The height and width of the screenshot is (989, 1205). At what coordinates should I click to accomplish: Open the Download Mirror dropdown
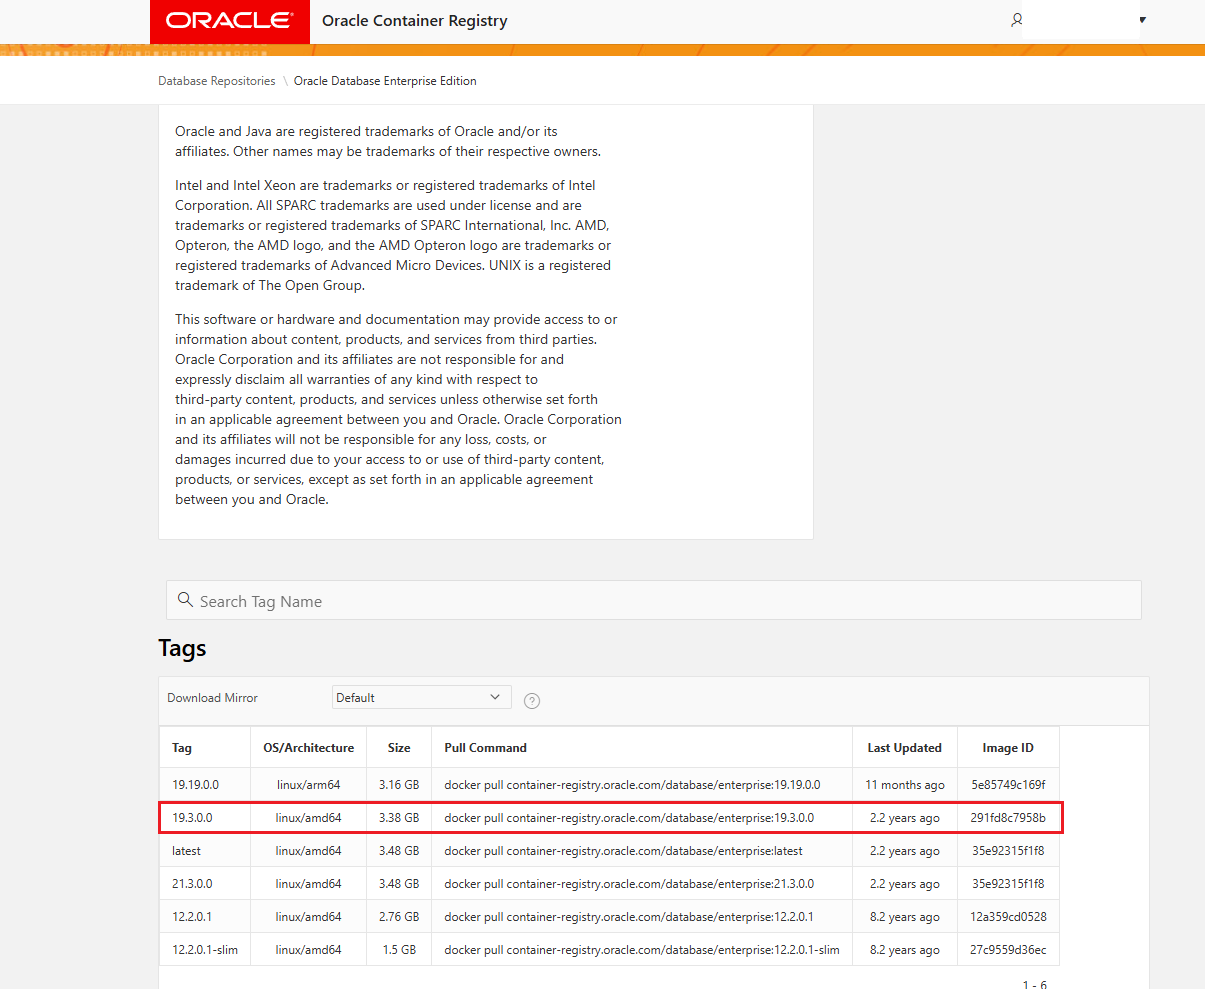coord(421,697)
